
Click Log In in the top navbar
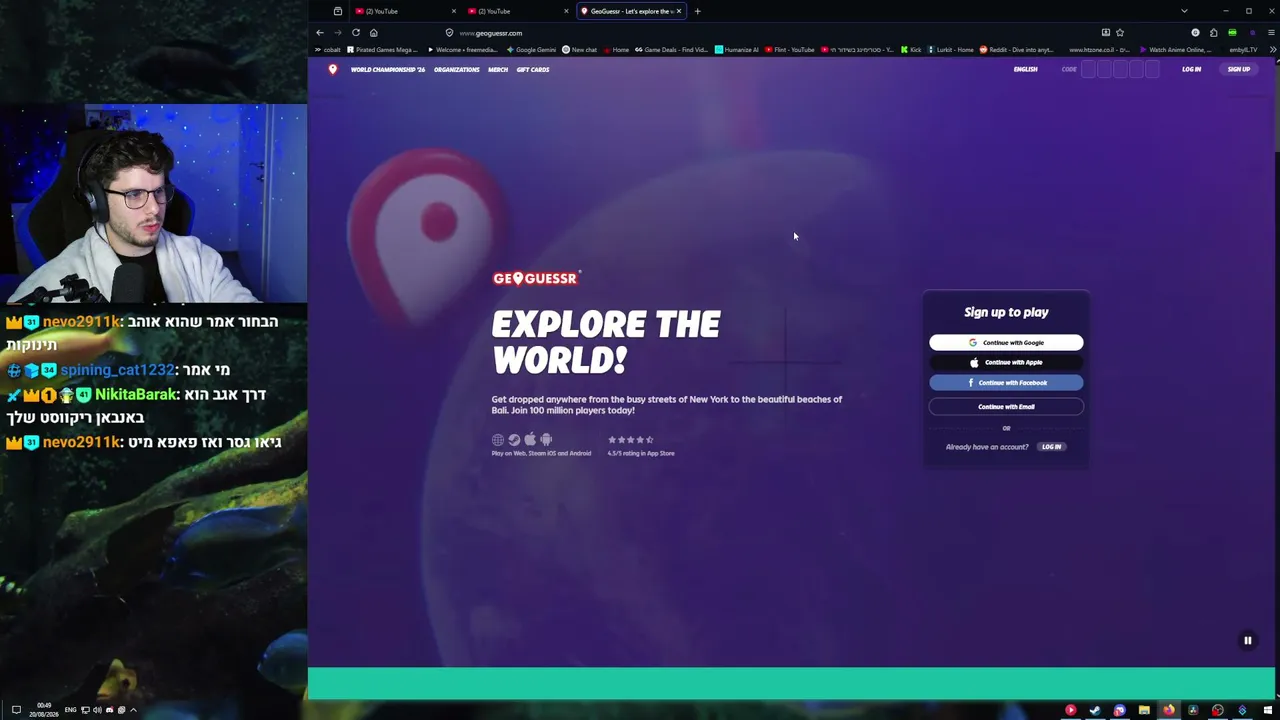tap(1191, 70)
